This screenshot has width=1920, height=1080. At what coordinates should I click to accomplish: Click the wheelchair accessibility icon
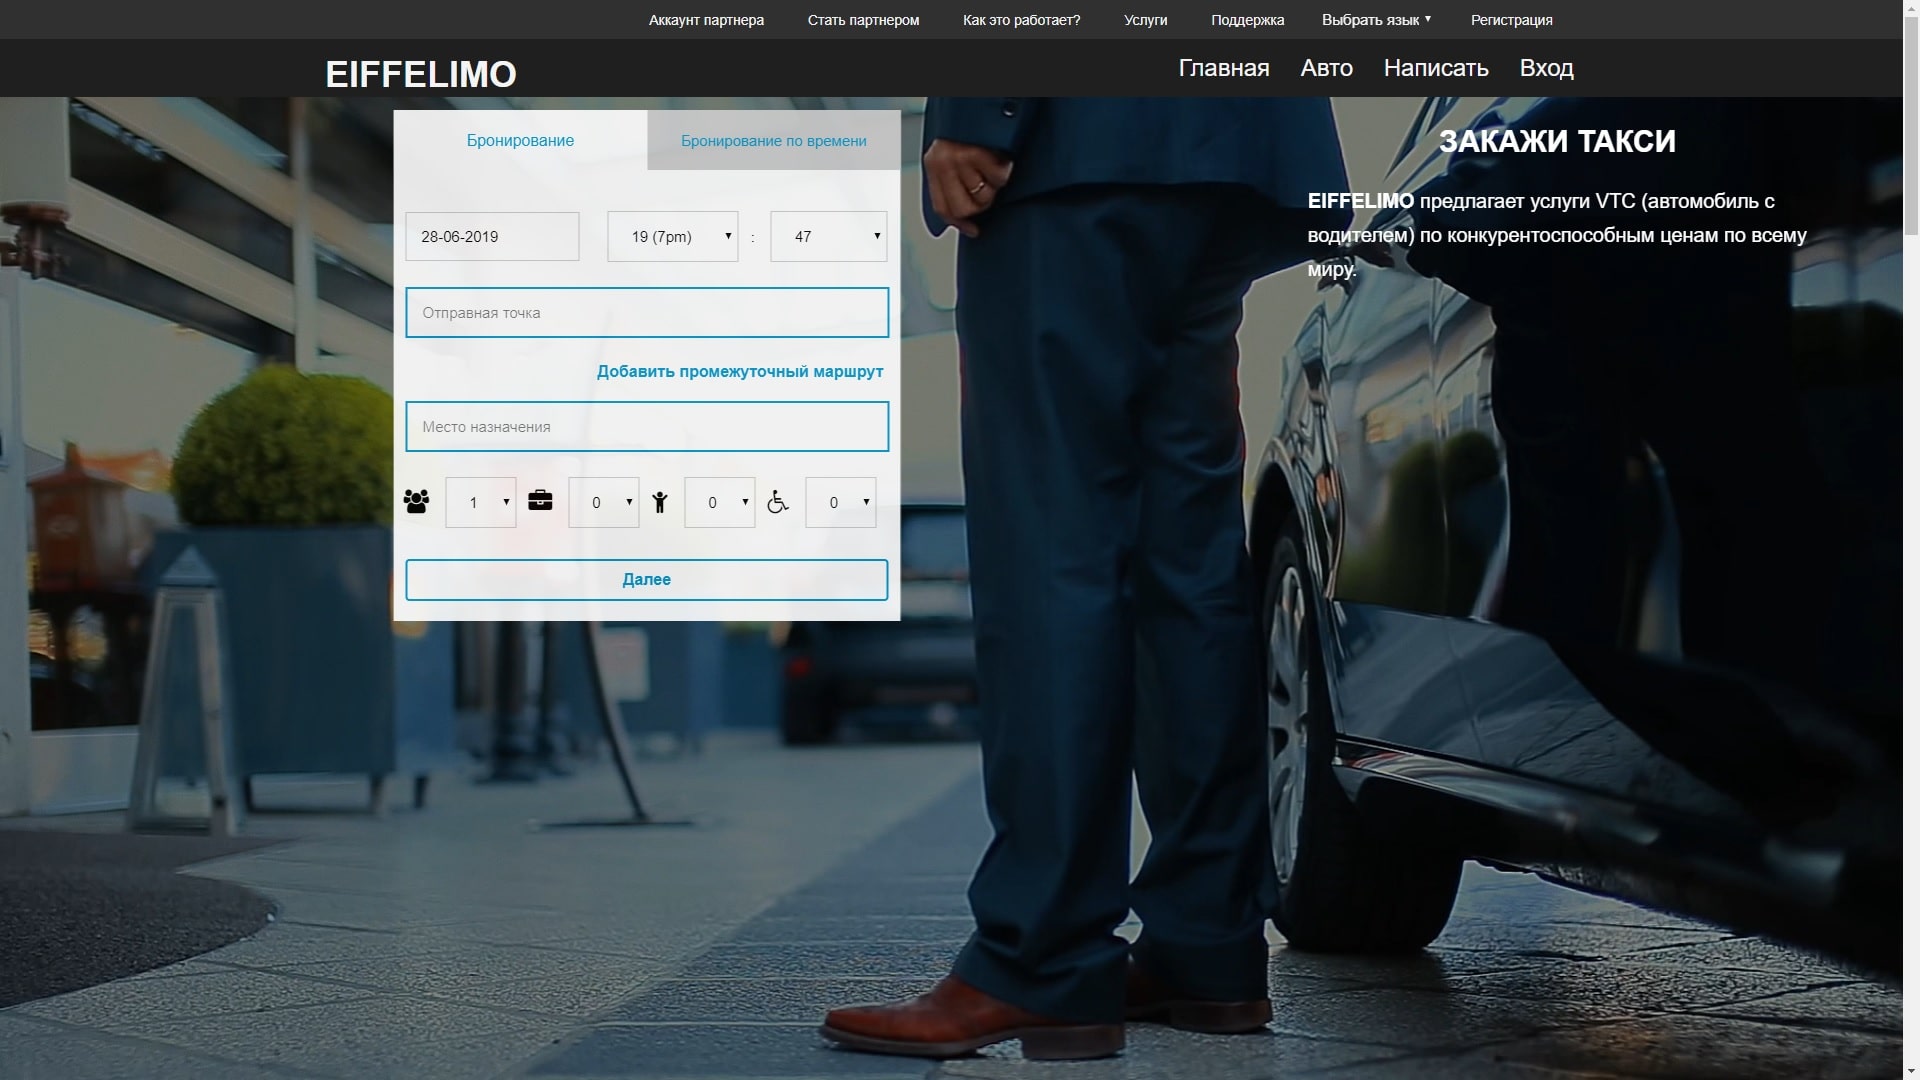click(x=778, y=501)
